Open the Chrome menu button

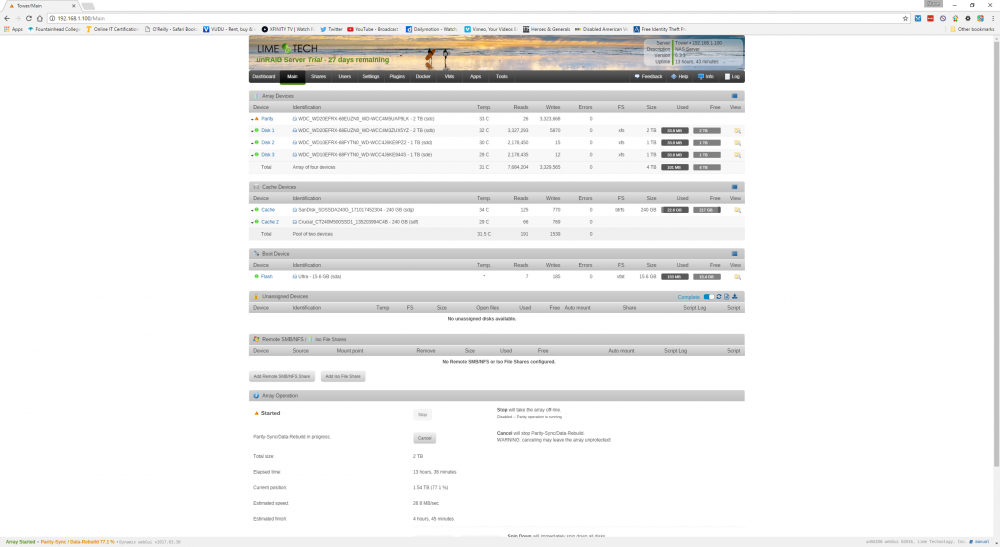point(993,18)
